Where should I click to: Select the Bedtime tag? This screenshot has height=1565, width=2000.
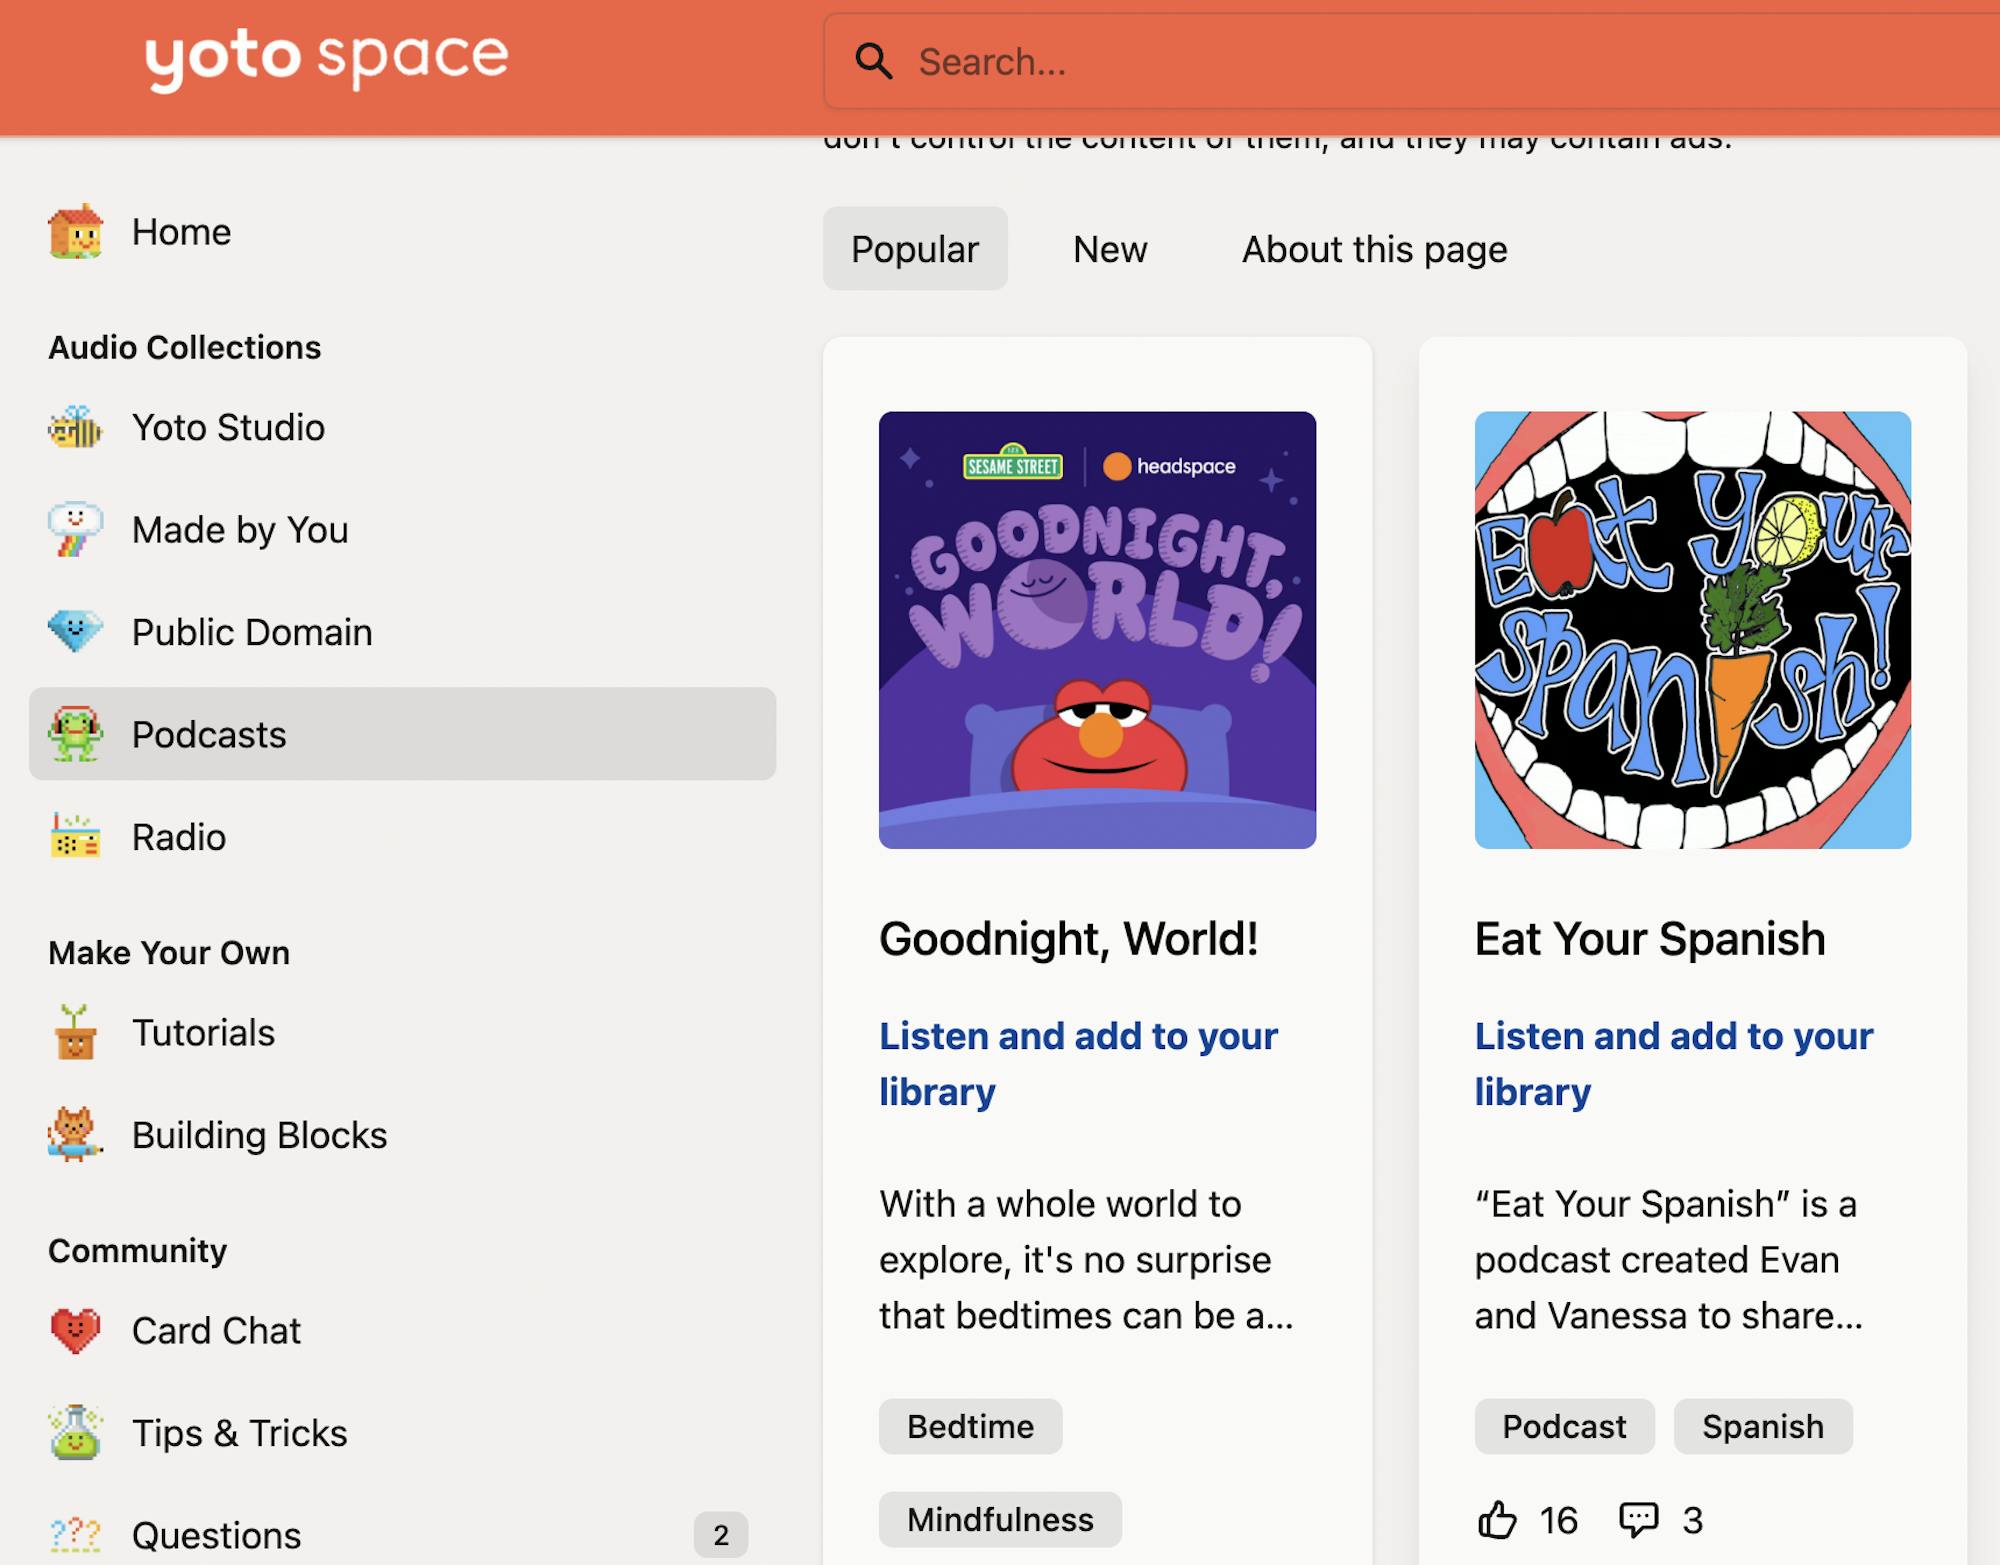970,1426
